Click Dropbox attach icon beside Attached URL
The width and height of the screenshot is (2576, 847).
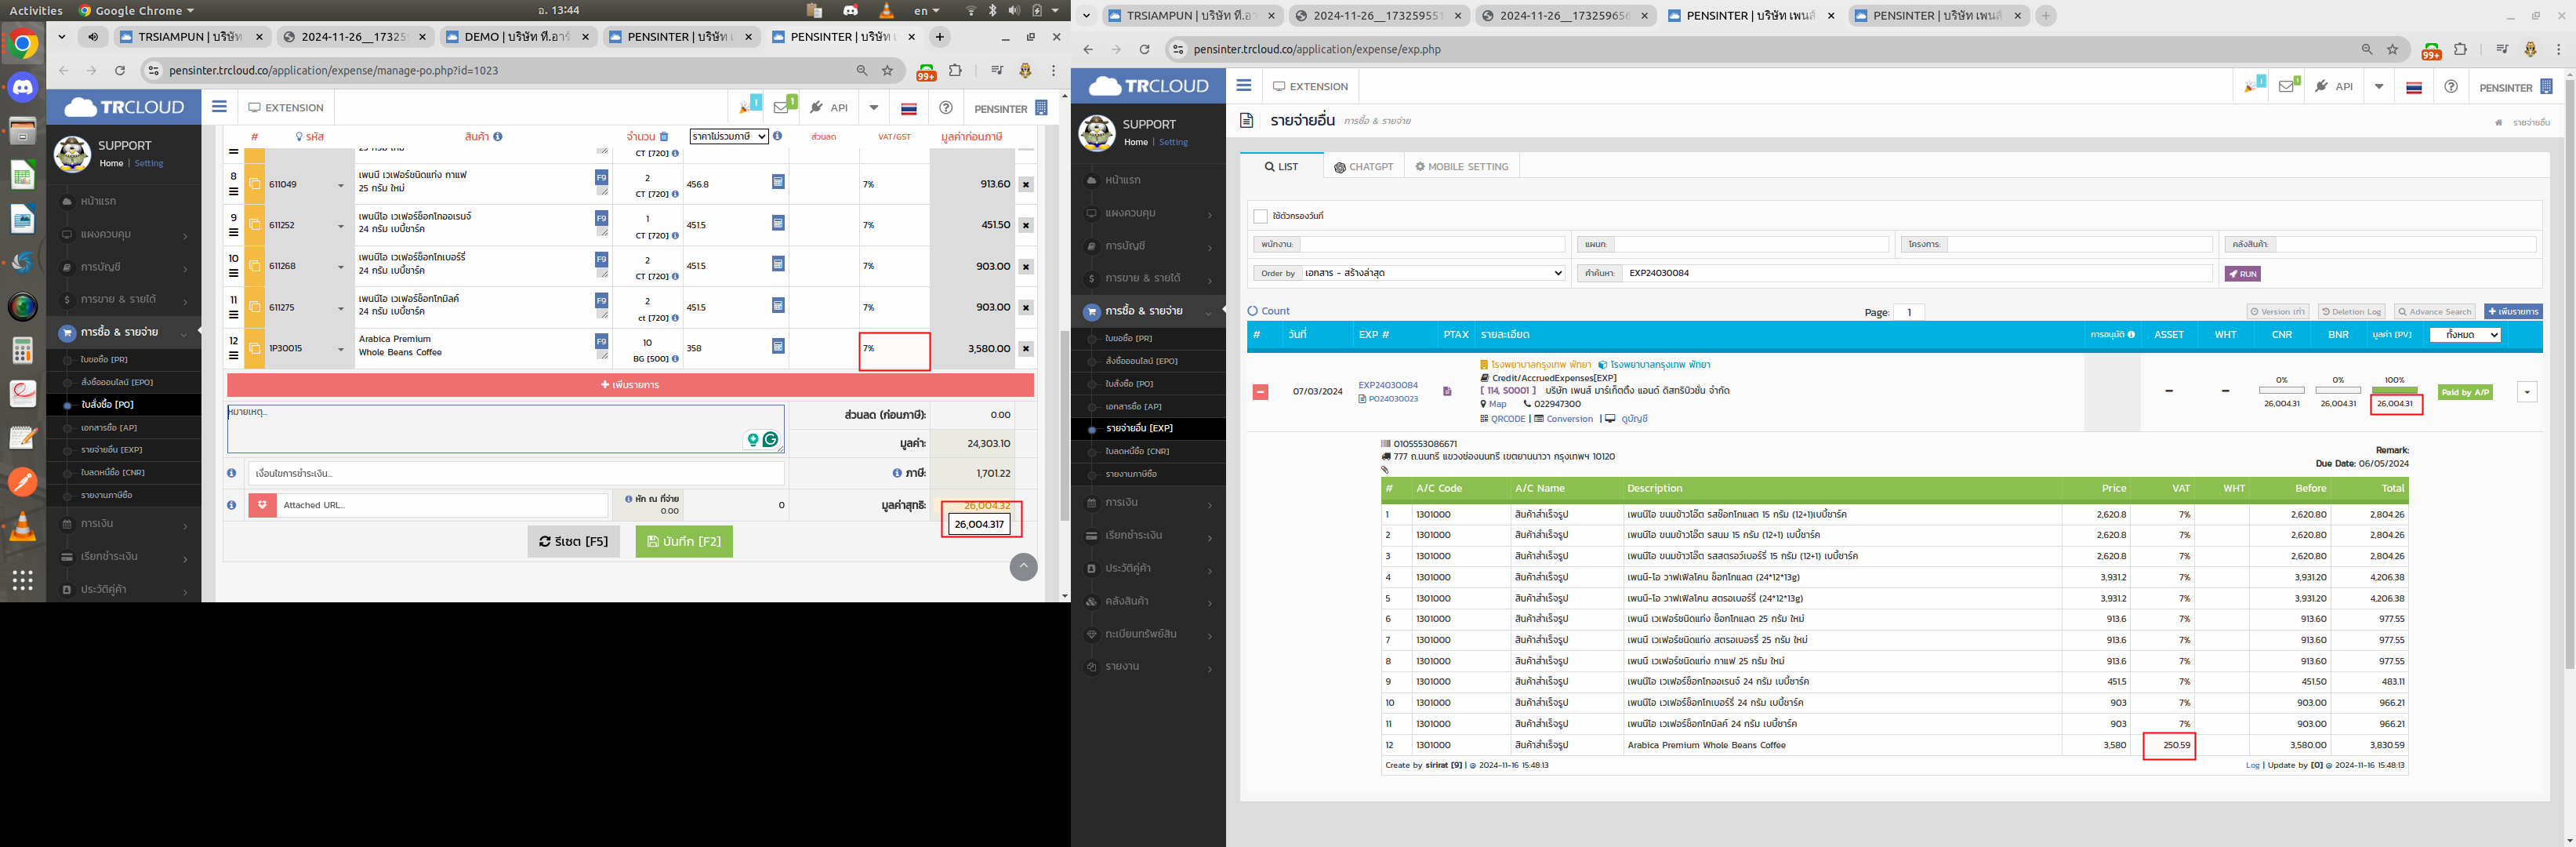262,505
